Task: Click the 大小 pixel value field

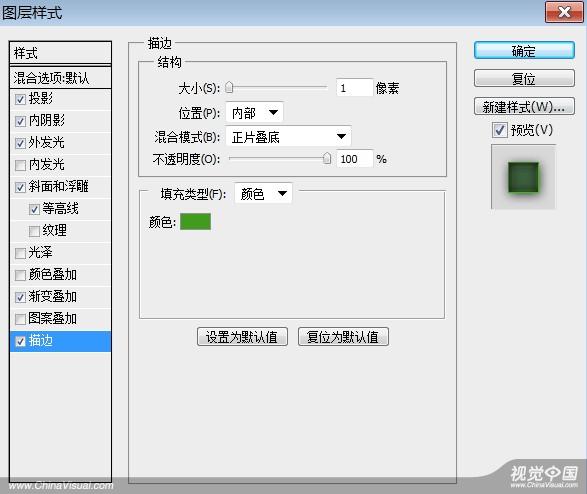Action: (355, 88)
